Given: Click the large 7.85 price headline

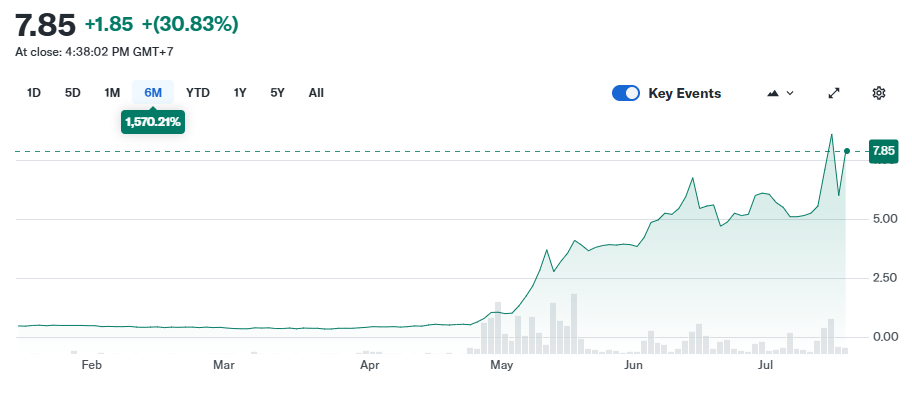Looking at the screenshot, I should coord(45,25).
